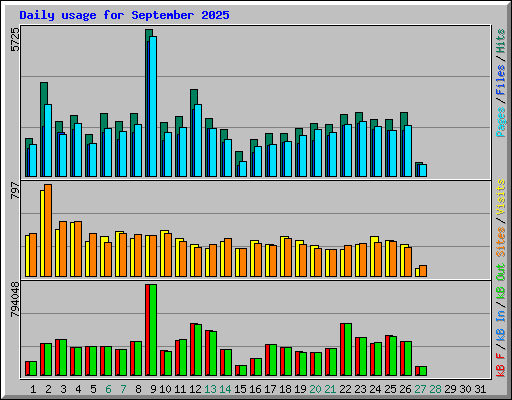This screenshot has height=400, width=512.
Task: Click green weekend day label 20
Action: 315,389
